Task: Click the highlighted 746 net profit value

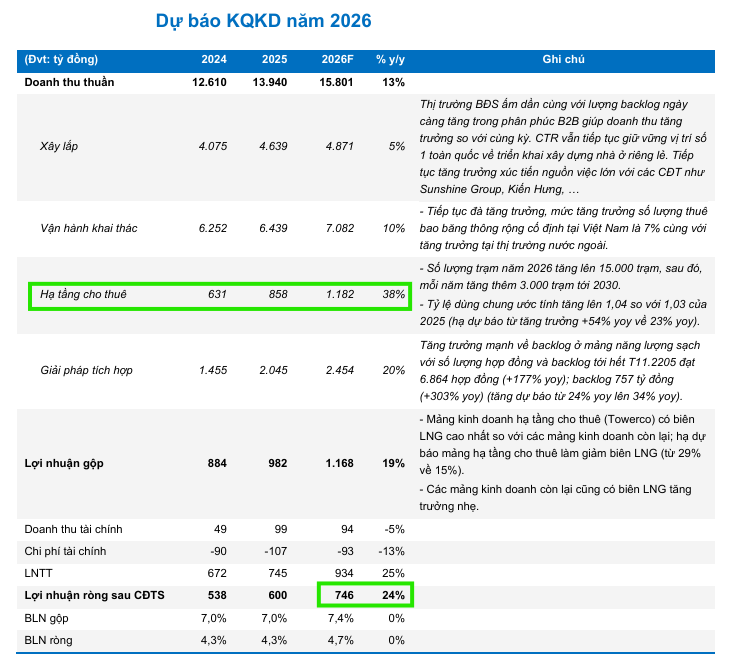Action: click(343, 595)
